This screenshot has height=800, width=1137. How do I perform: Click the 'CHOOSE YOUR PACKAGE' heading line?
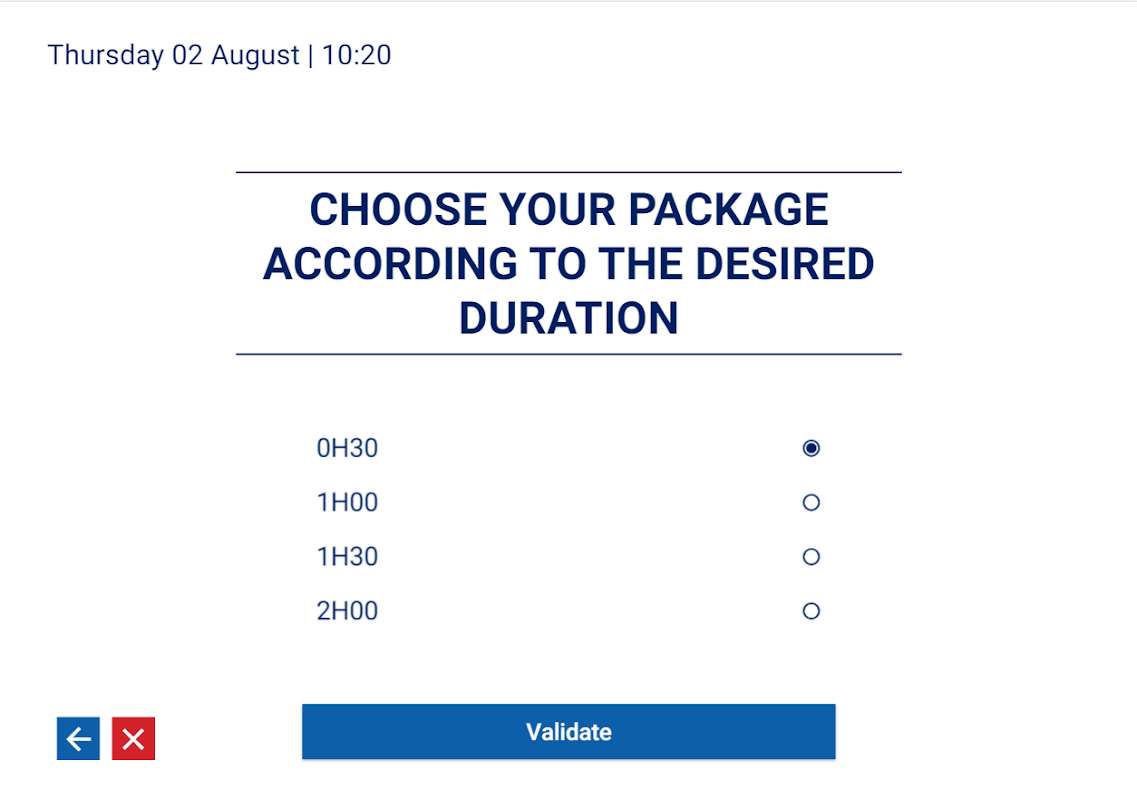click(568, 210)
